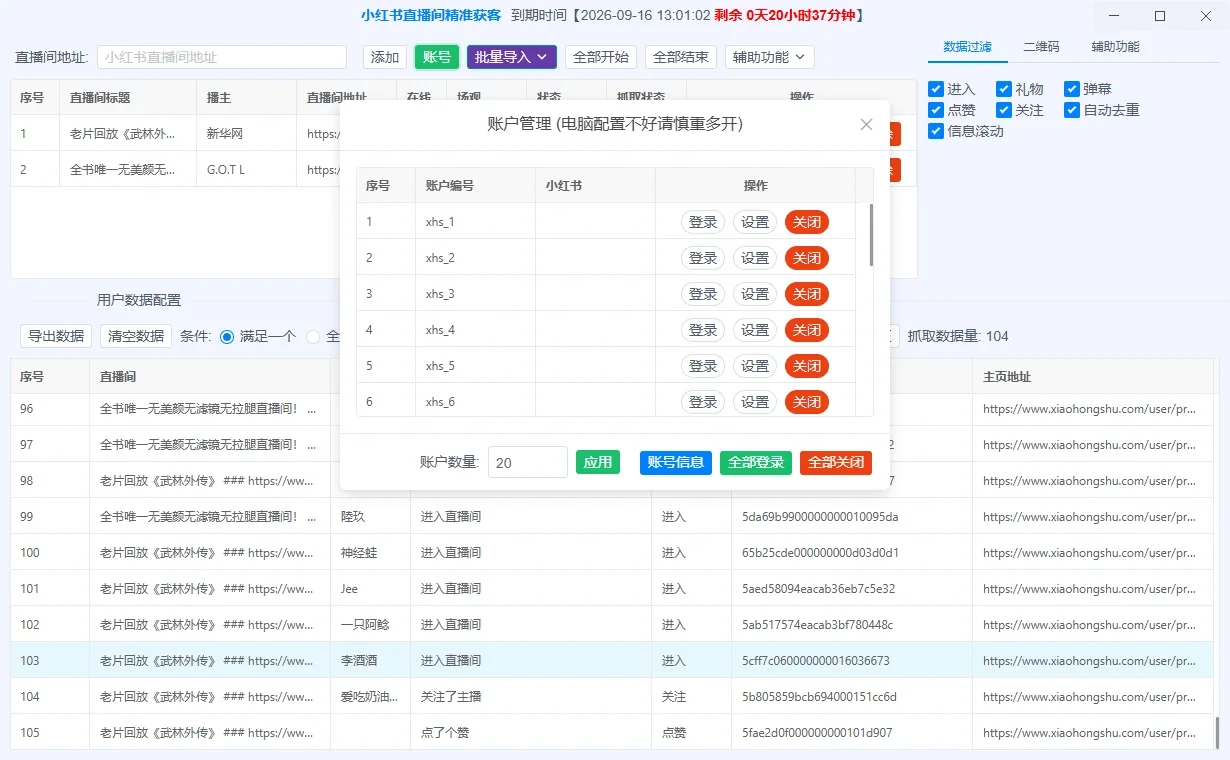Click the account list scrollbar in dialog
Viewport: 1230px width, 760px height.
pyautogui.click(x=871, y=235)
